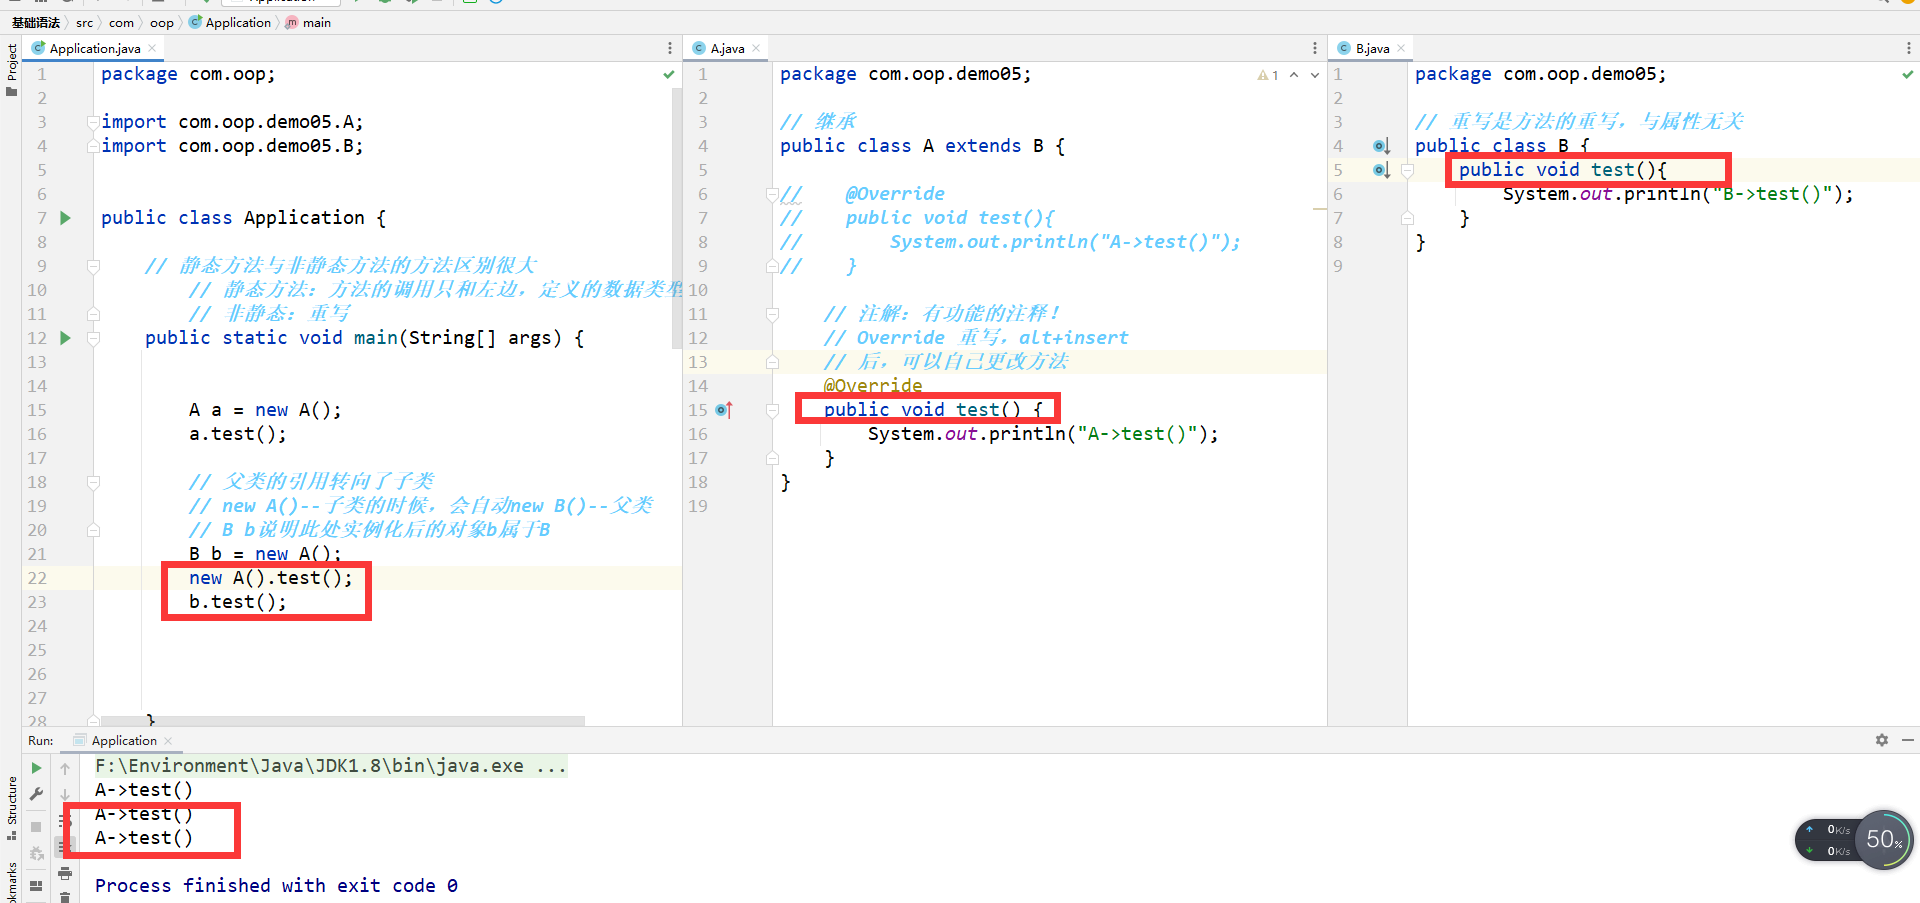Click the horizontal scrollbar in Application.java editor
The width and height of the screenshot is (1920, 903).
tap(343, 720)
